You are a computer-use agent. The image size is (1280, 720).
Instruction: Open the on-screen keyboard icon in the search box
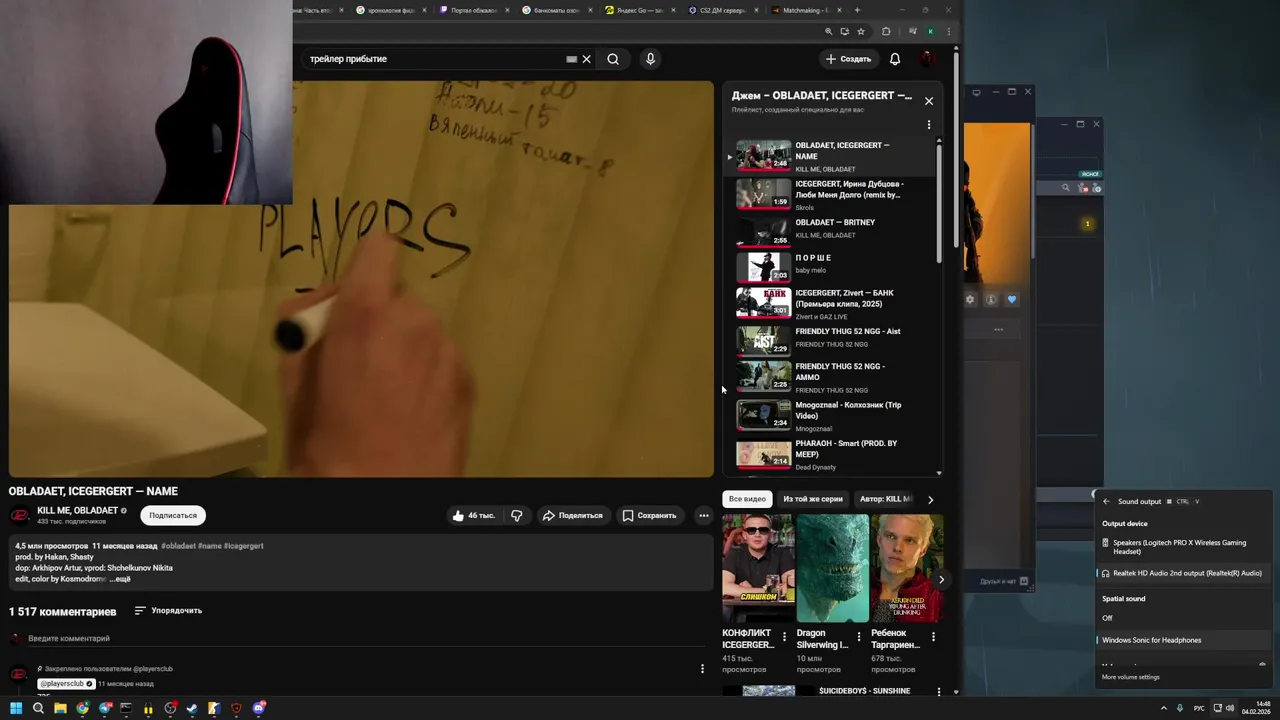click(x=571, y=59)
